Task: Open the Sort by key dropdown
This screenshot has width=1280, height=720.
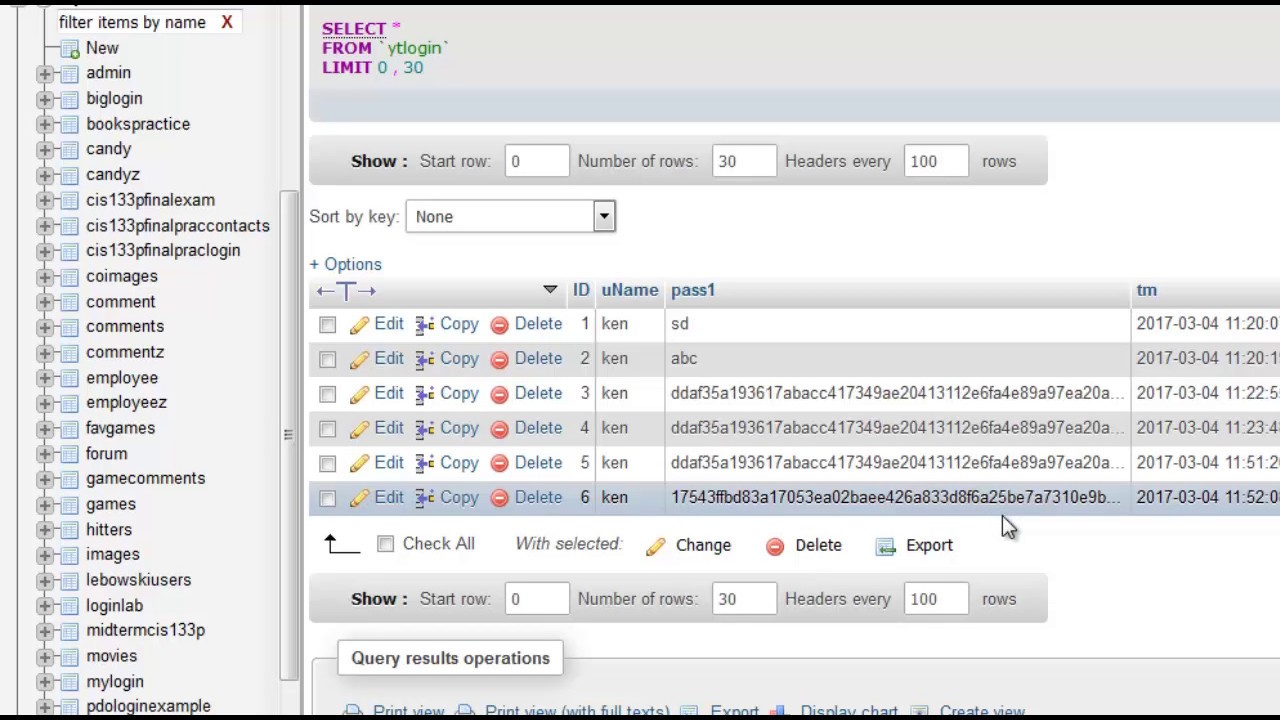Action: tap(510, 217)
